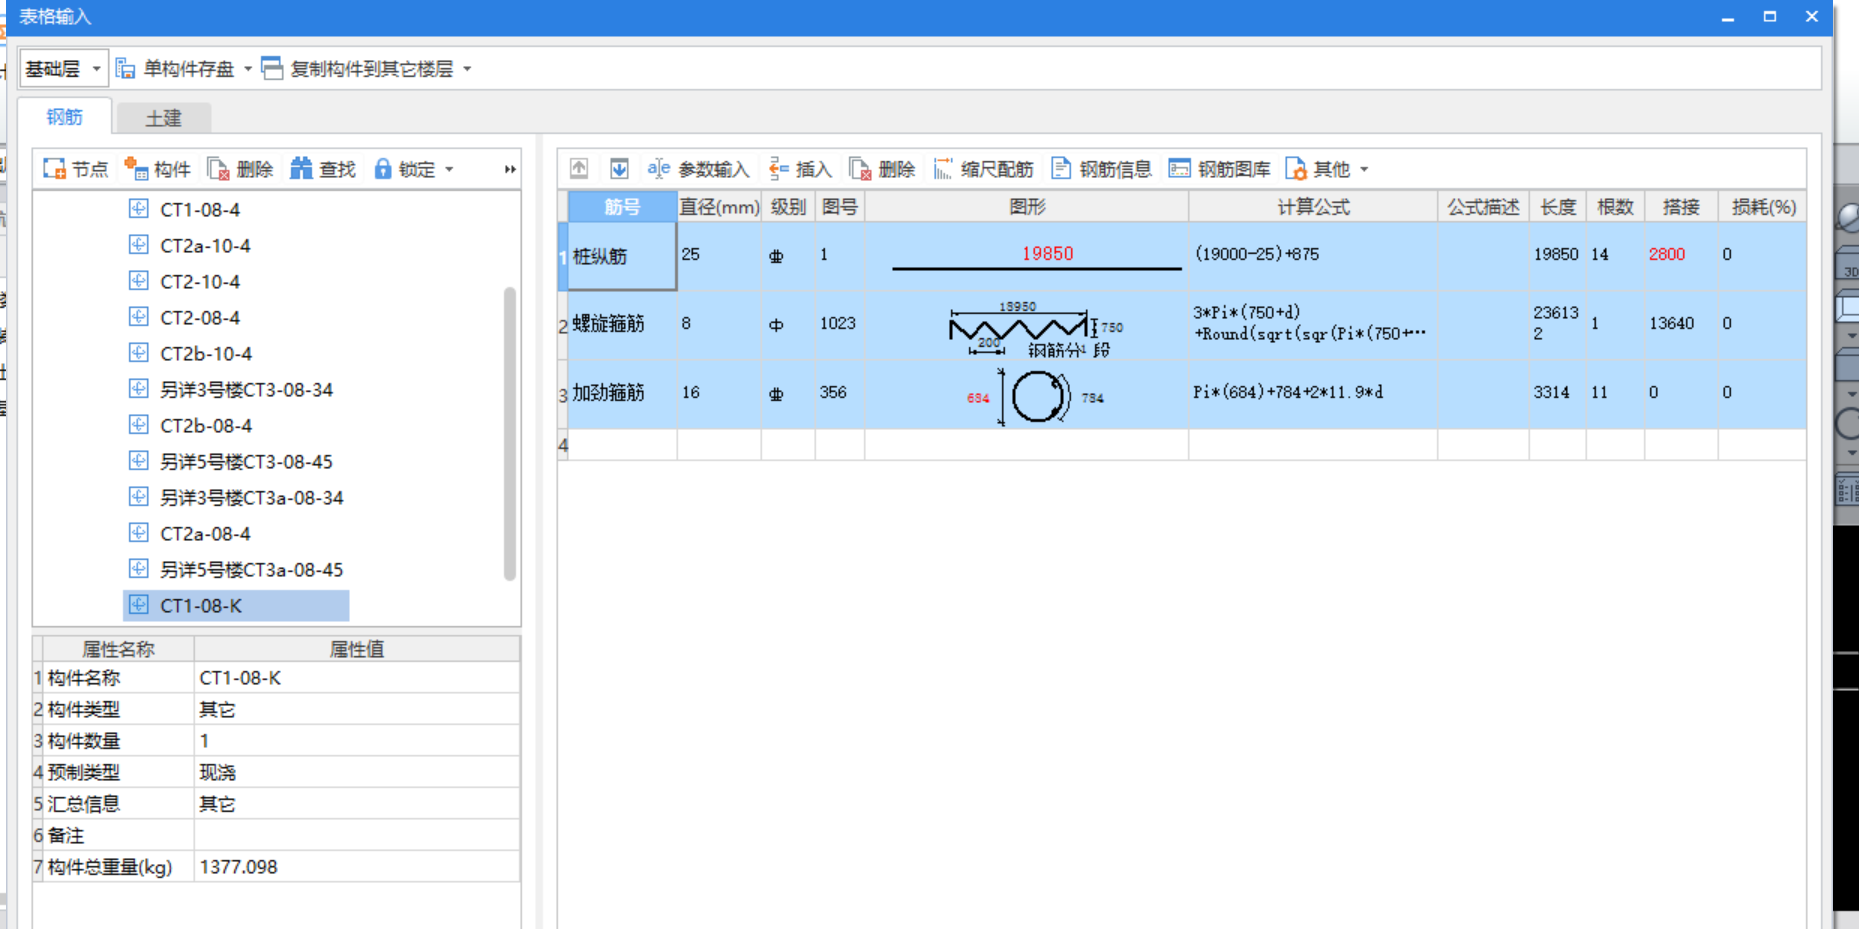Switch to the 钢筋 tab
The width and height of the screenshot is (1859, 929).
pyautogui.click(x=64, y=117)
